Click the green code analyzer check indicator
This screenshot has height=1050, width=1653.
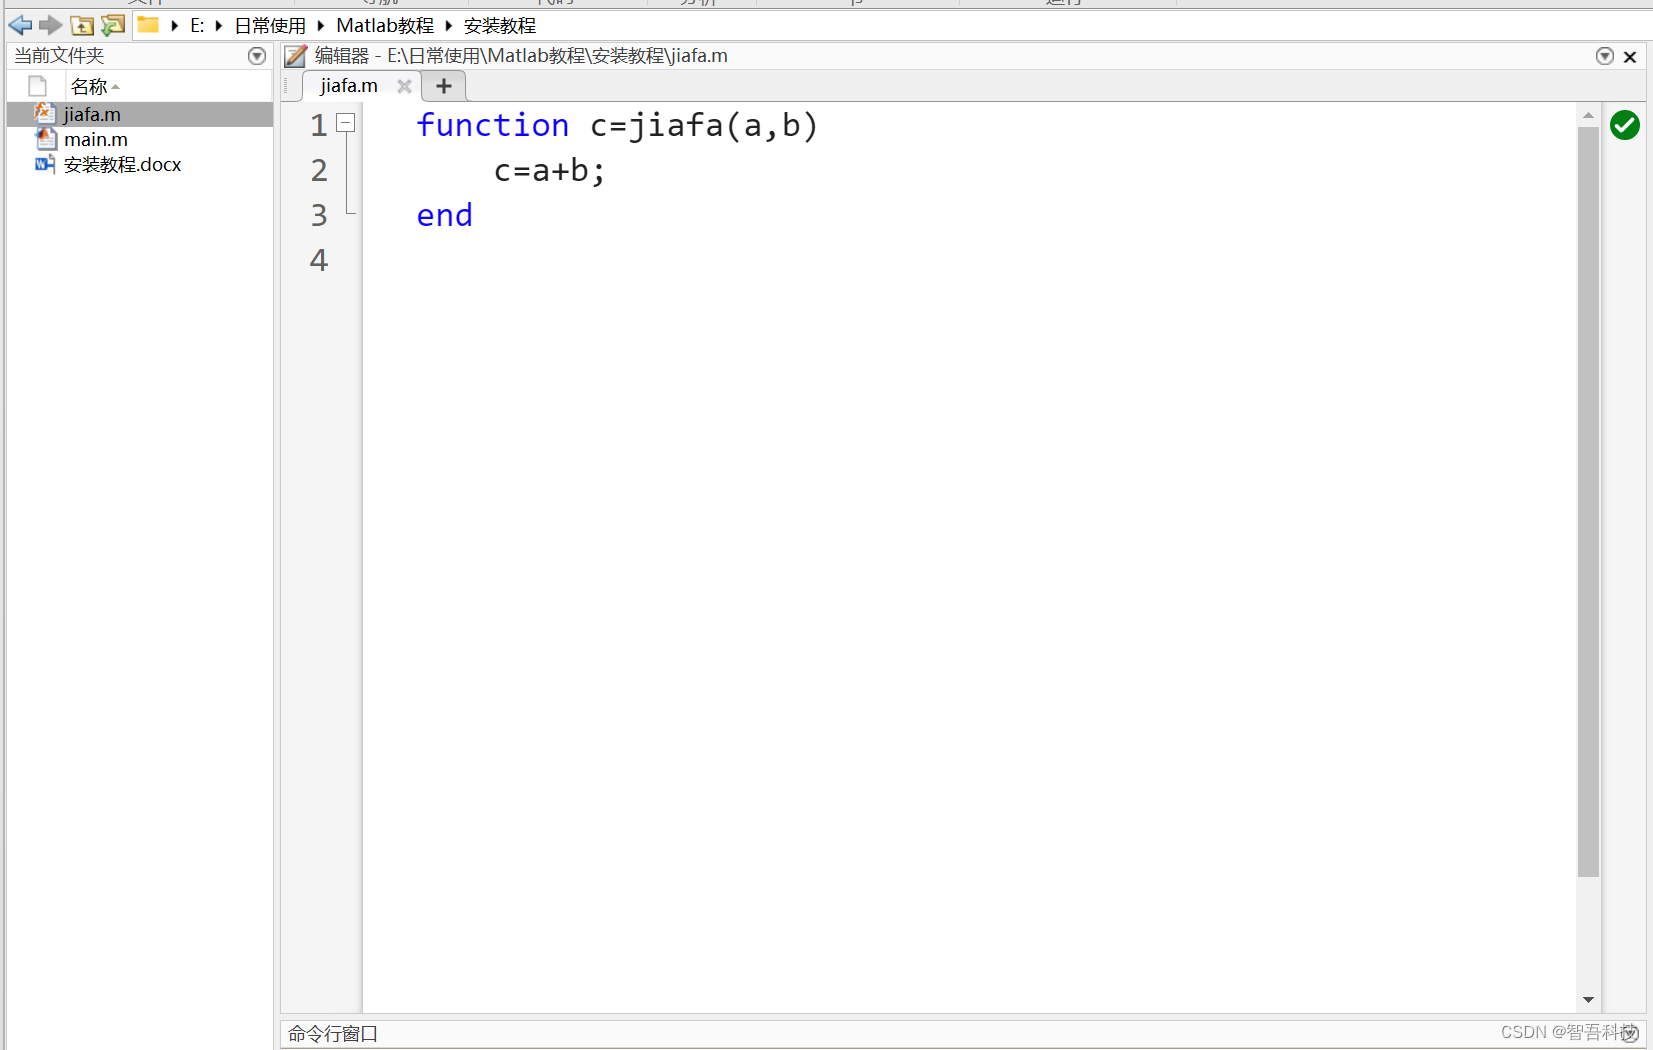[1624, 125]
